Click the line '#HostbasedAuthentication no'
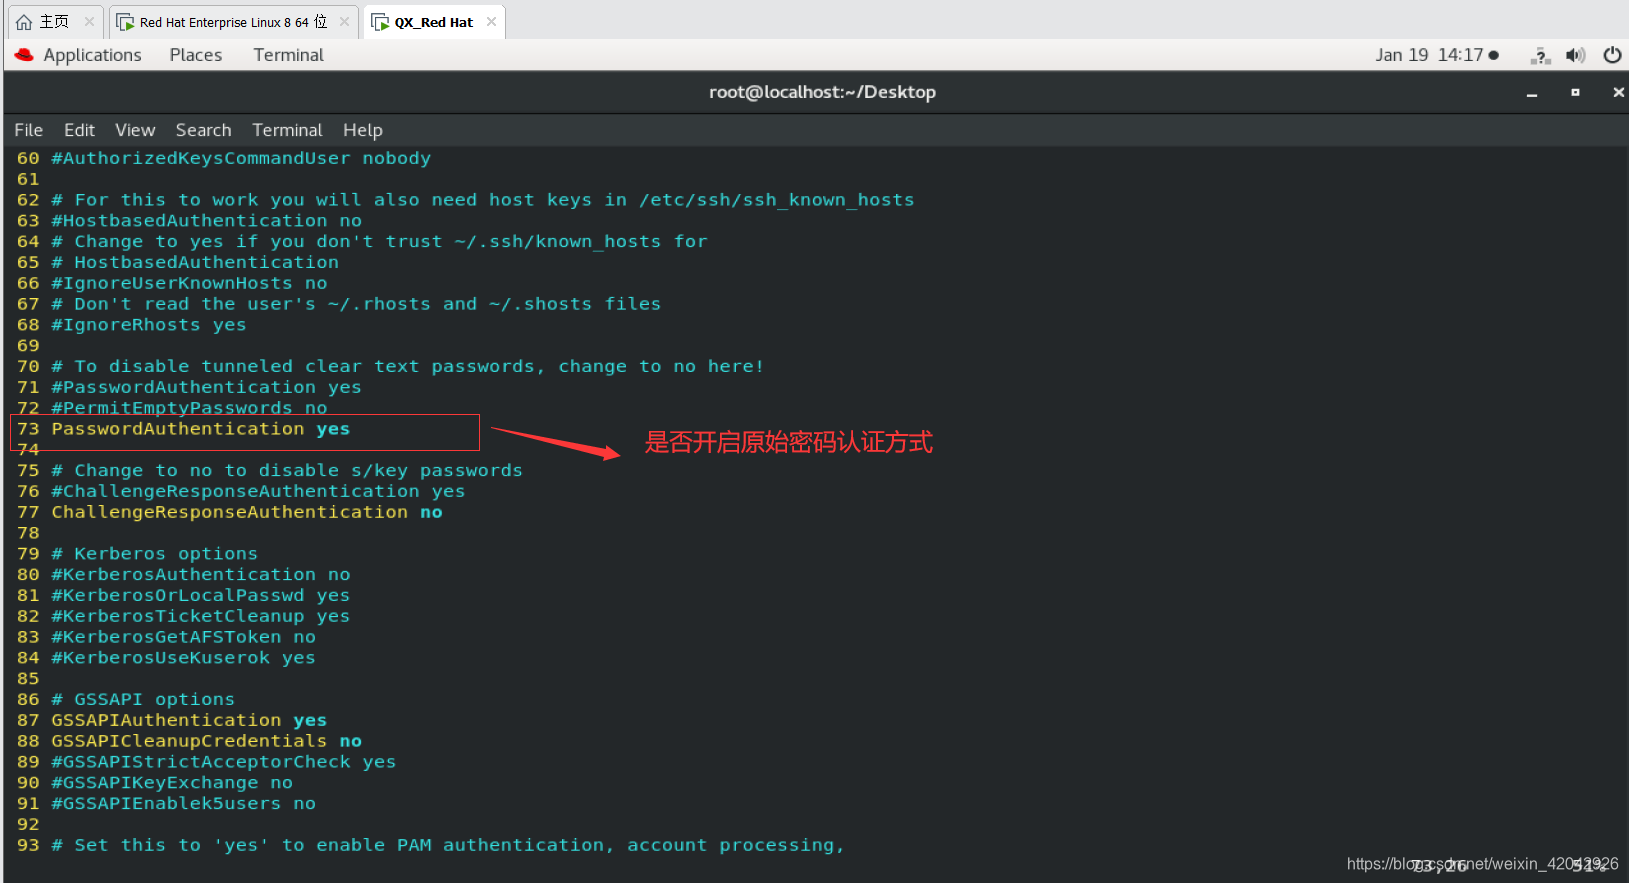Viewport: 1629px width, 883px height. 207,221
